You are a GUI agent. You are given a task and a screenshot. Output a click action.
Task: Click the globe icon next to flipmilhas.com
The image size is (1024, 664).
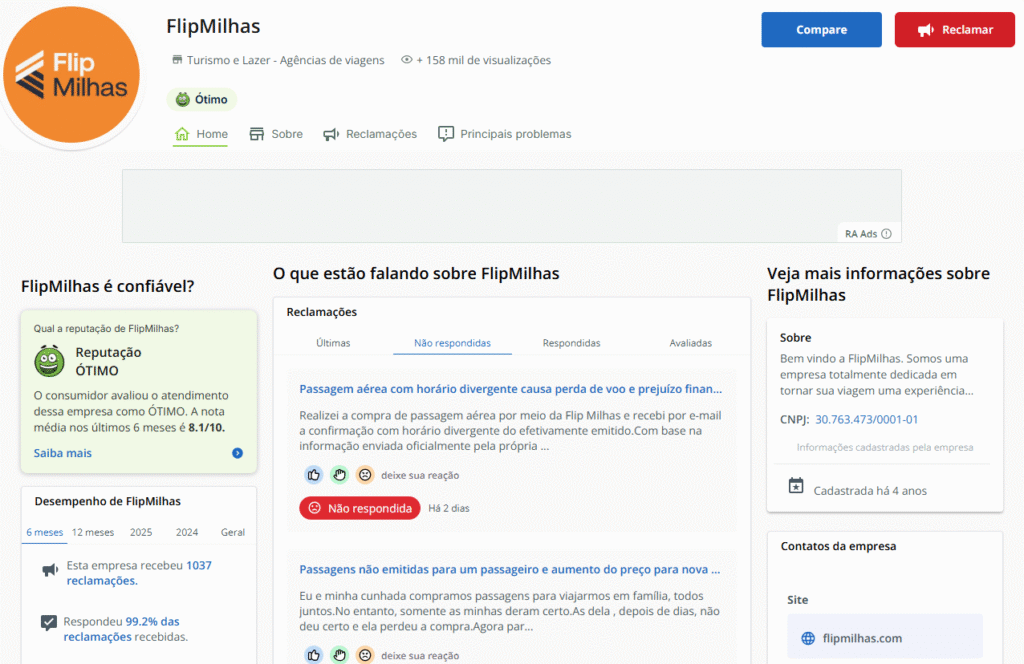[x=808, y=638]
